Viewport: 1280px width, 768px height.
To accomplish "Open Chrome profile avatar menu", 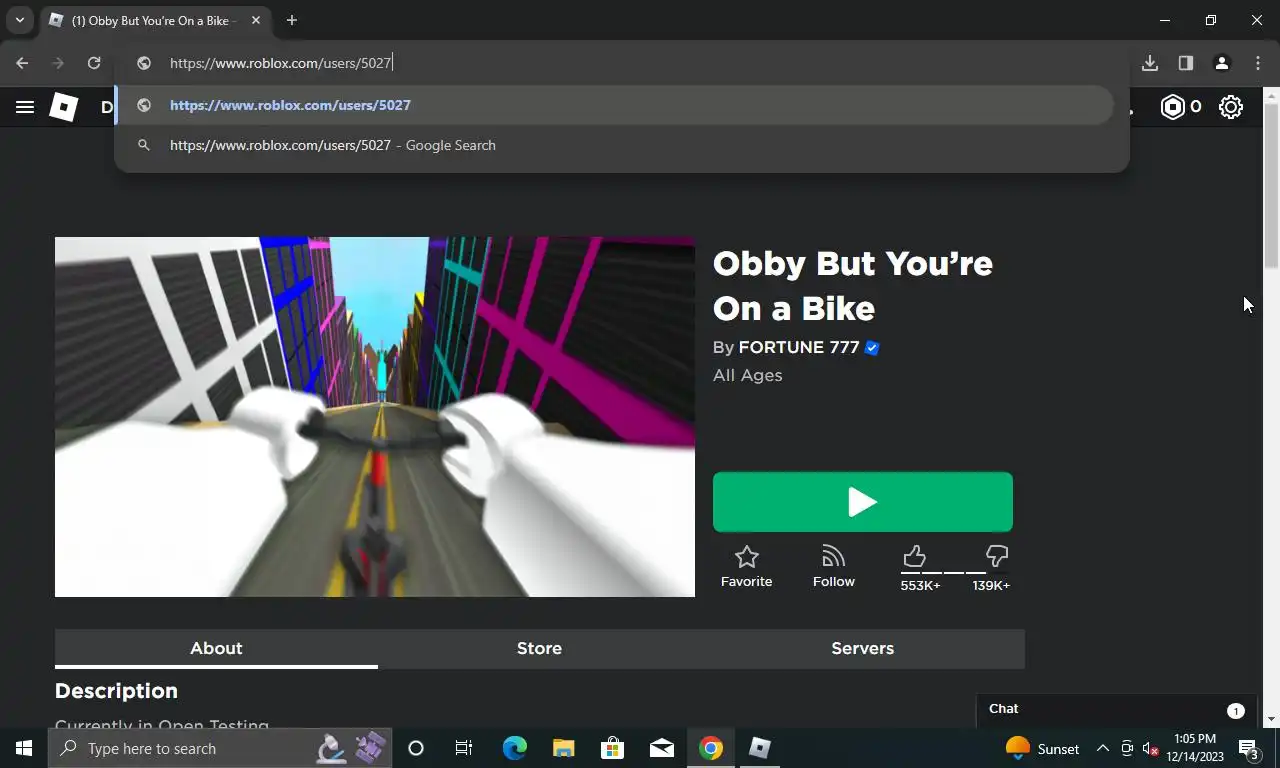I will pyautogui.click(x=1222, y=63).
